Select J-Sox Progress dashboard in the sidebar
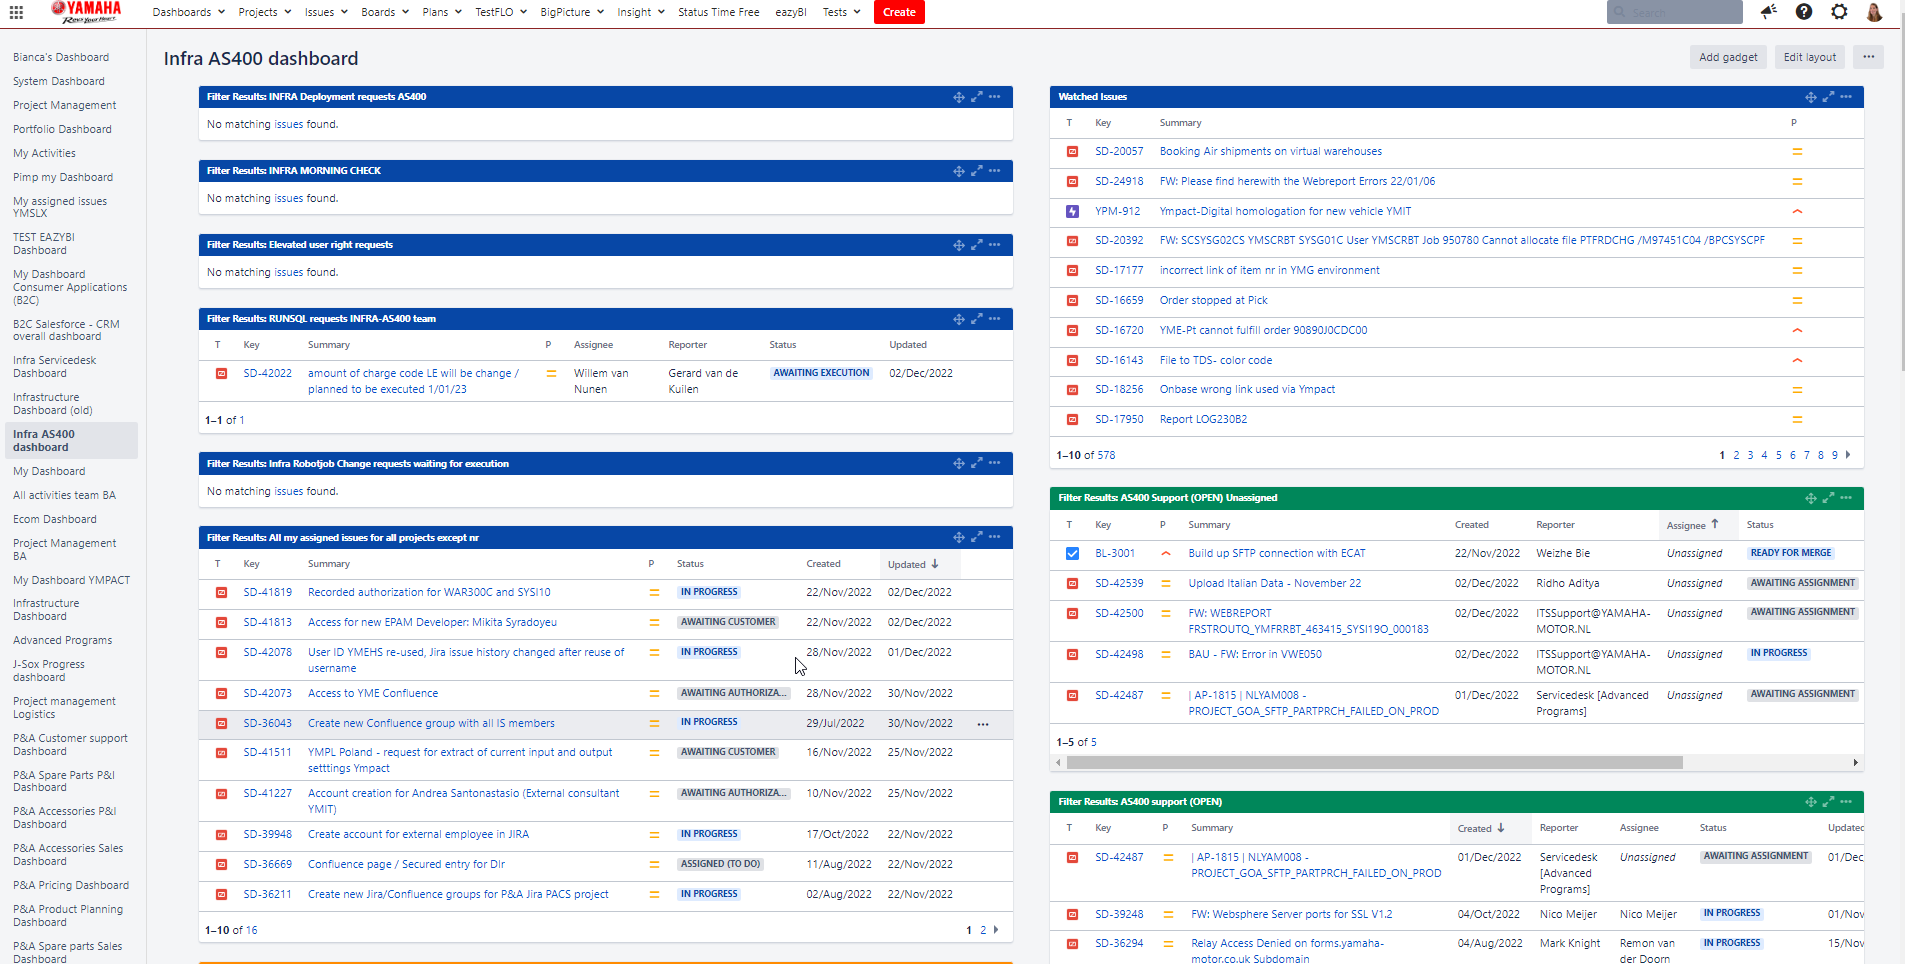1905x964 pixels. click(x=49, y=671)
